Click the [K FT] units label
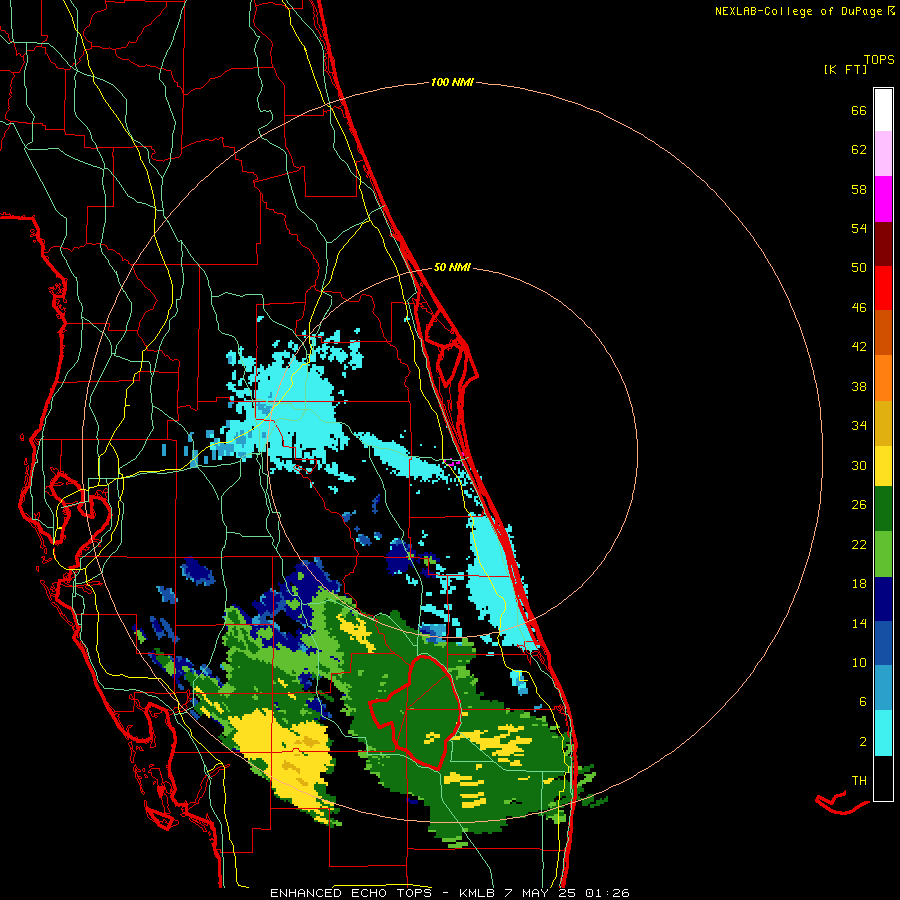The width and height of the screenshot is (900, 900). (845, 69)
